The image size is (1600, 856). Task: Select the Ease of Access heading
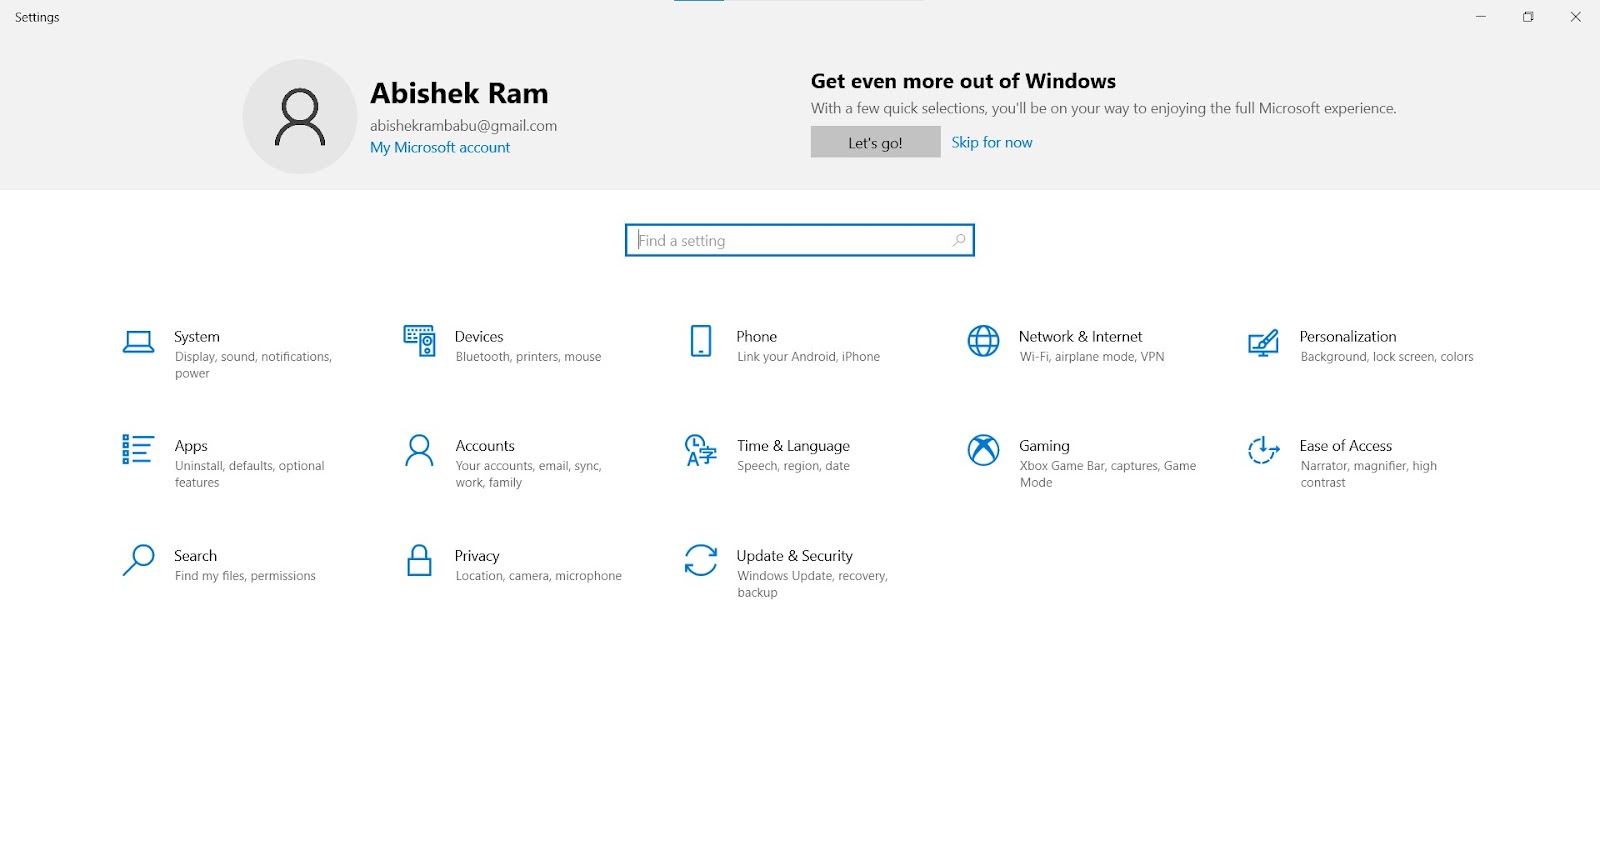pos(1346,446)
